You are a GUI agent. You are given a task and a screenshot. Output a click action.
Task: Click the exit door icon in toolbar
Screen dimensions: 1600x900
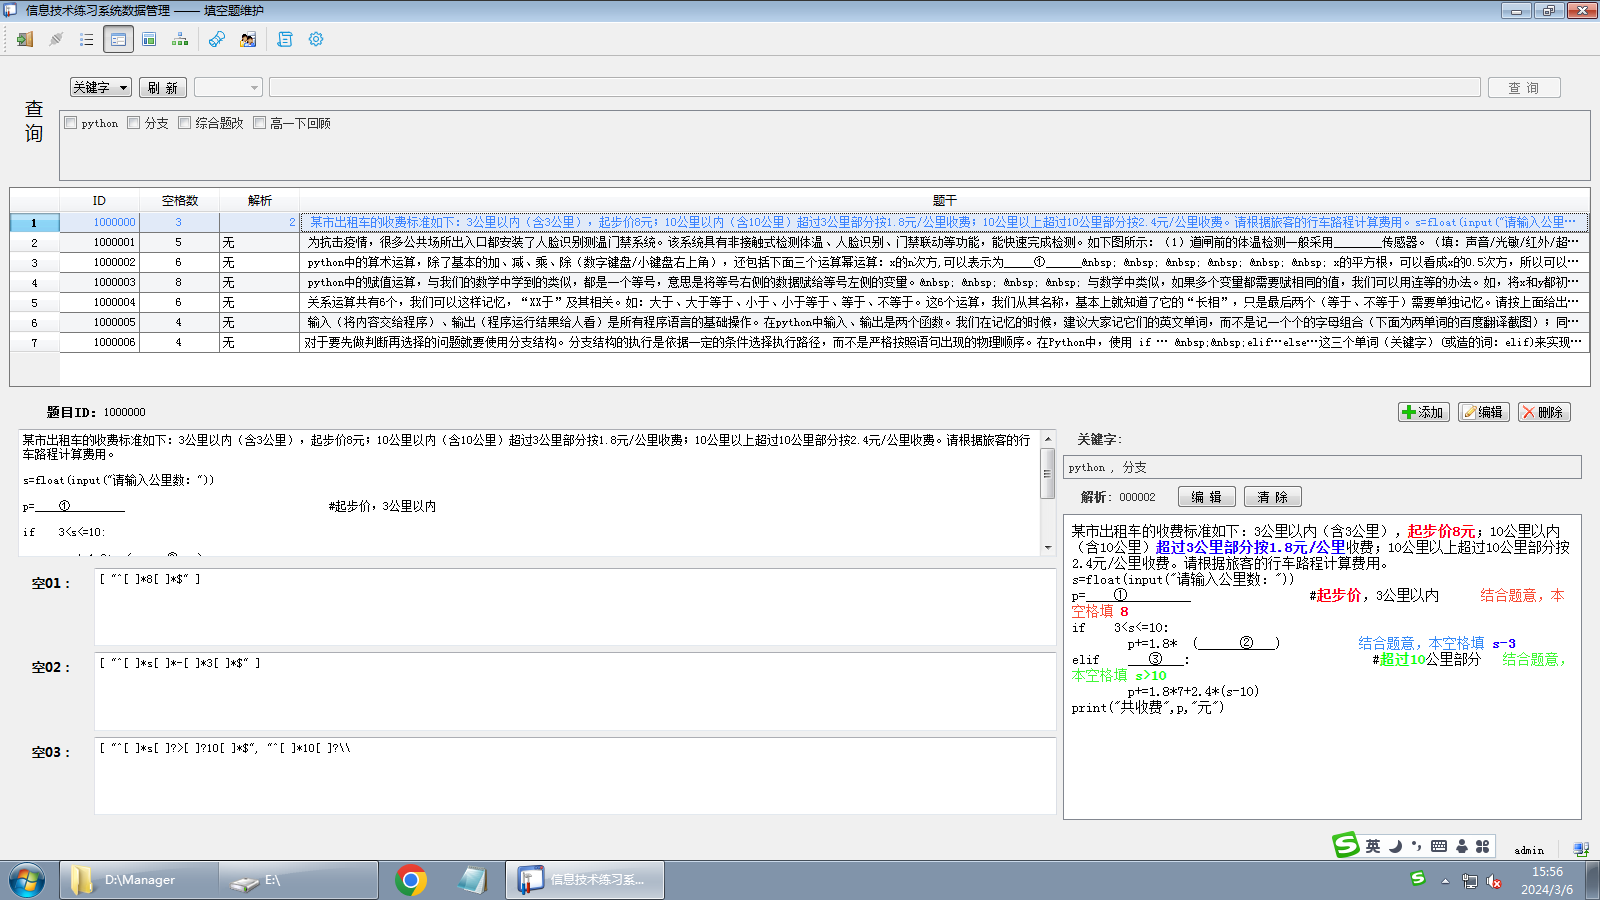point(25,39)
